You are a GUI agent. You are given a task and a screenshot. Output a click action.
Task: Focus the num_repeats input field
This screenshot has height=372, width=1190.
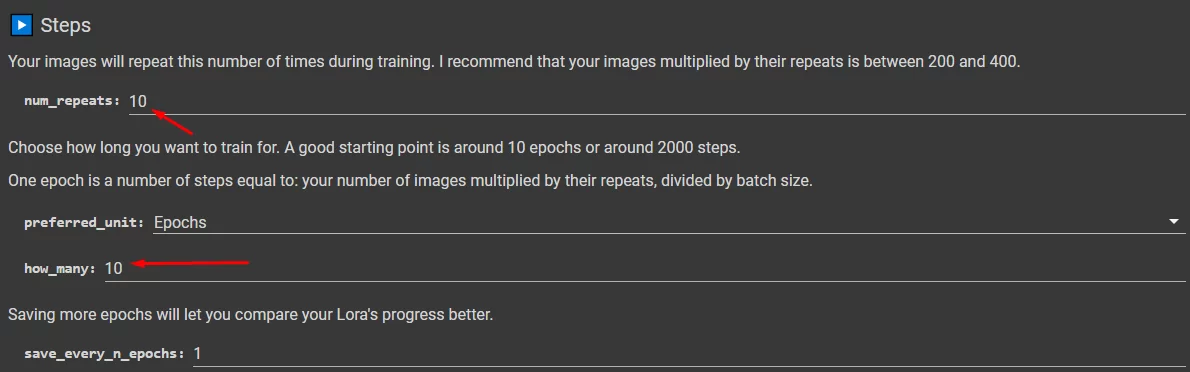[656, 101]
